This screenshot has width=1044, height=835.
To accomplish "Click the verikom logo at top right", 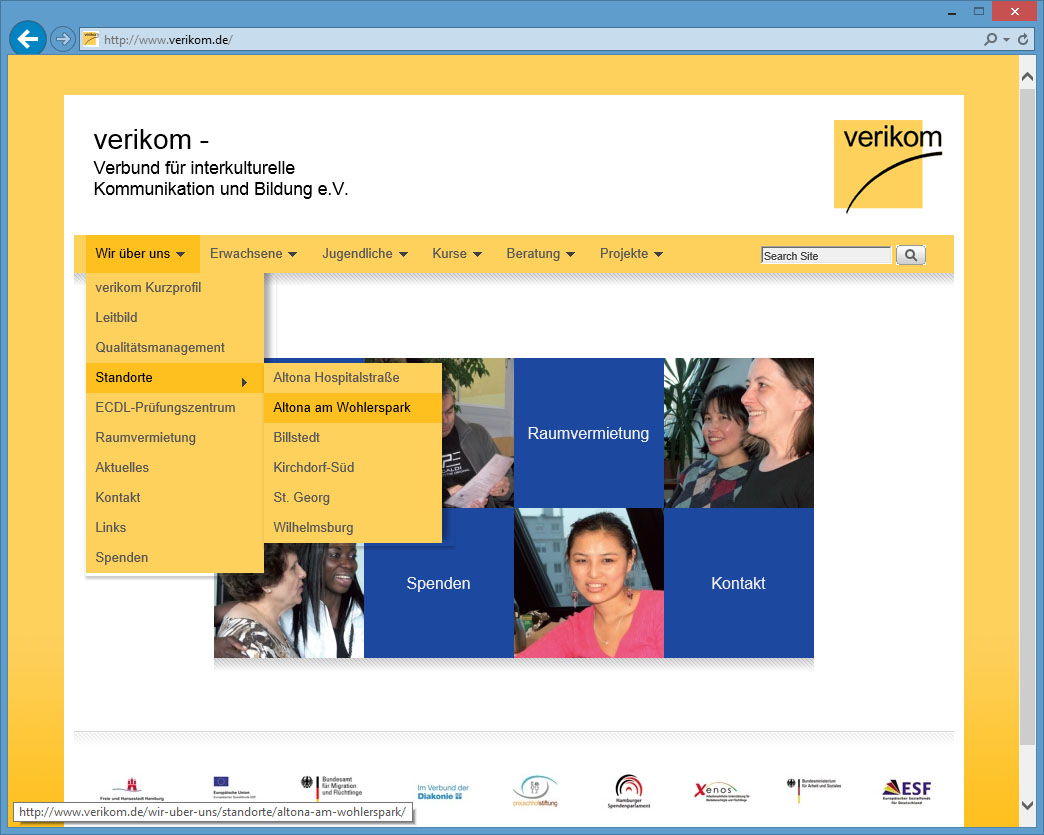I will click(888, 166).
